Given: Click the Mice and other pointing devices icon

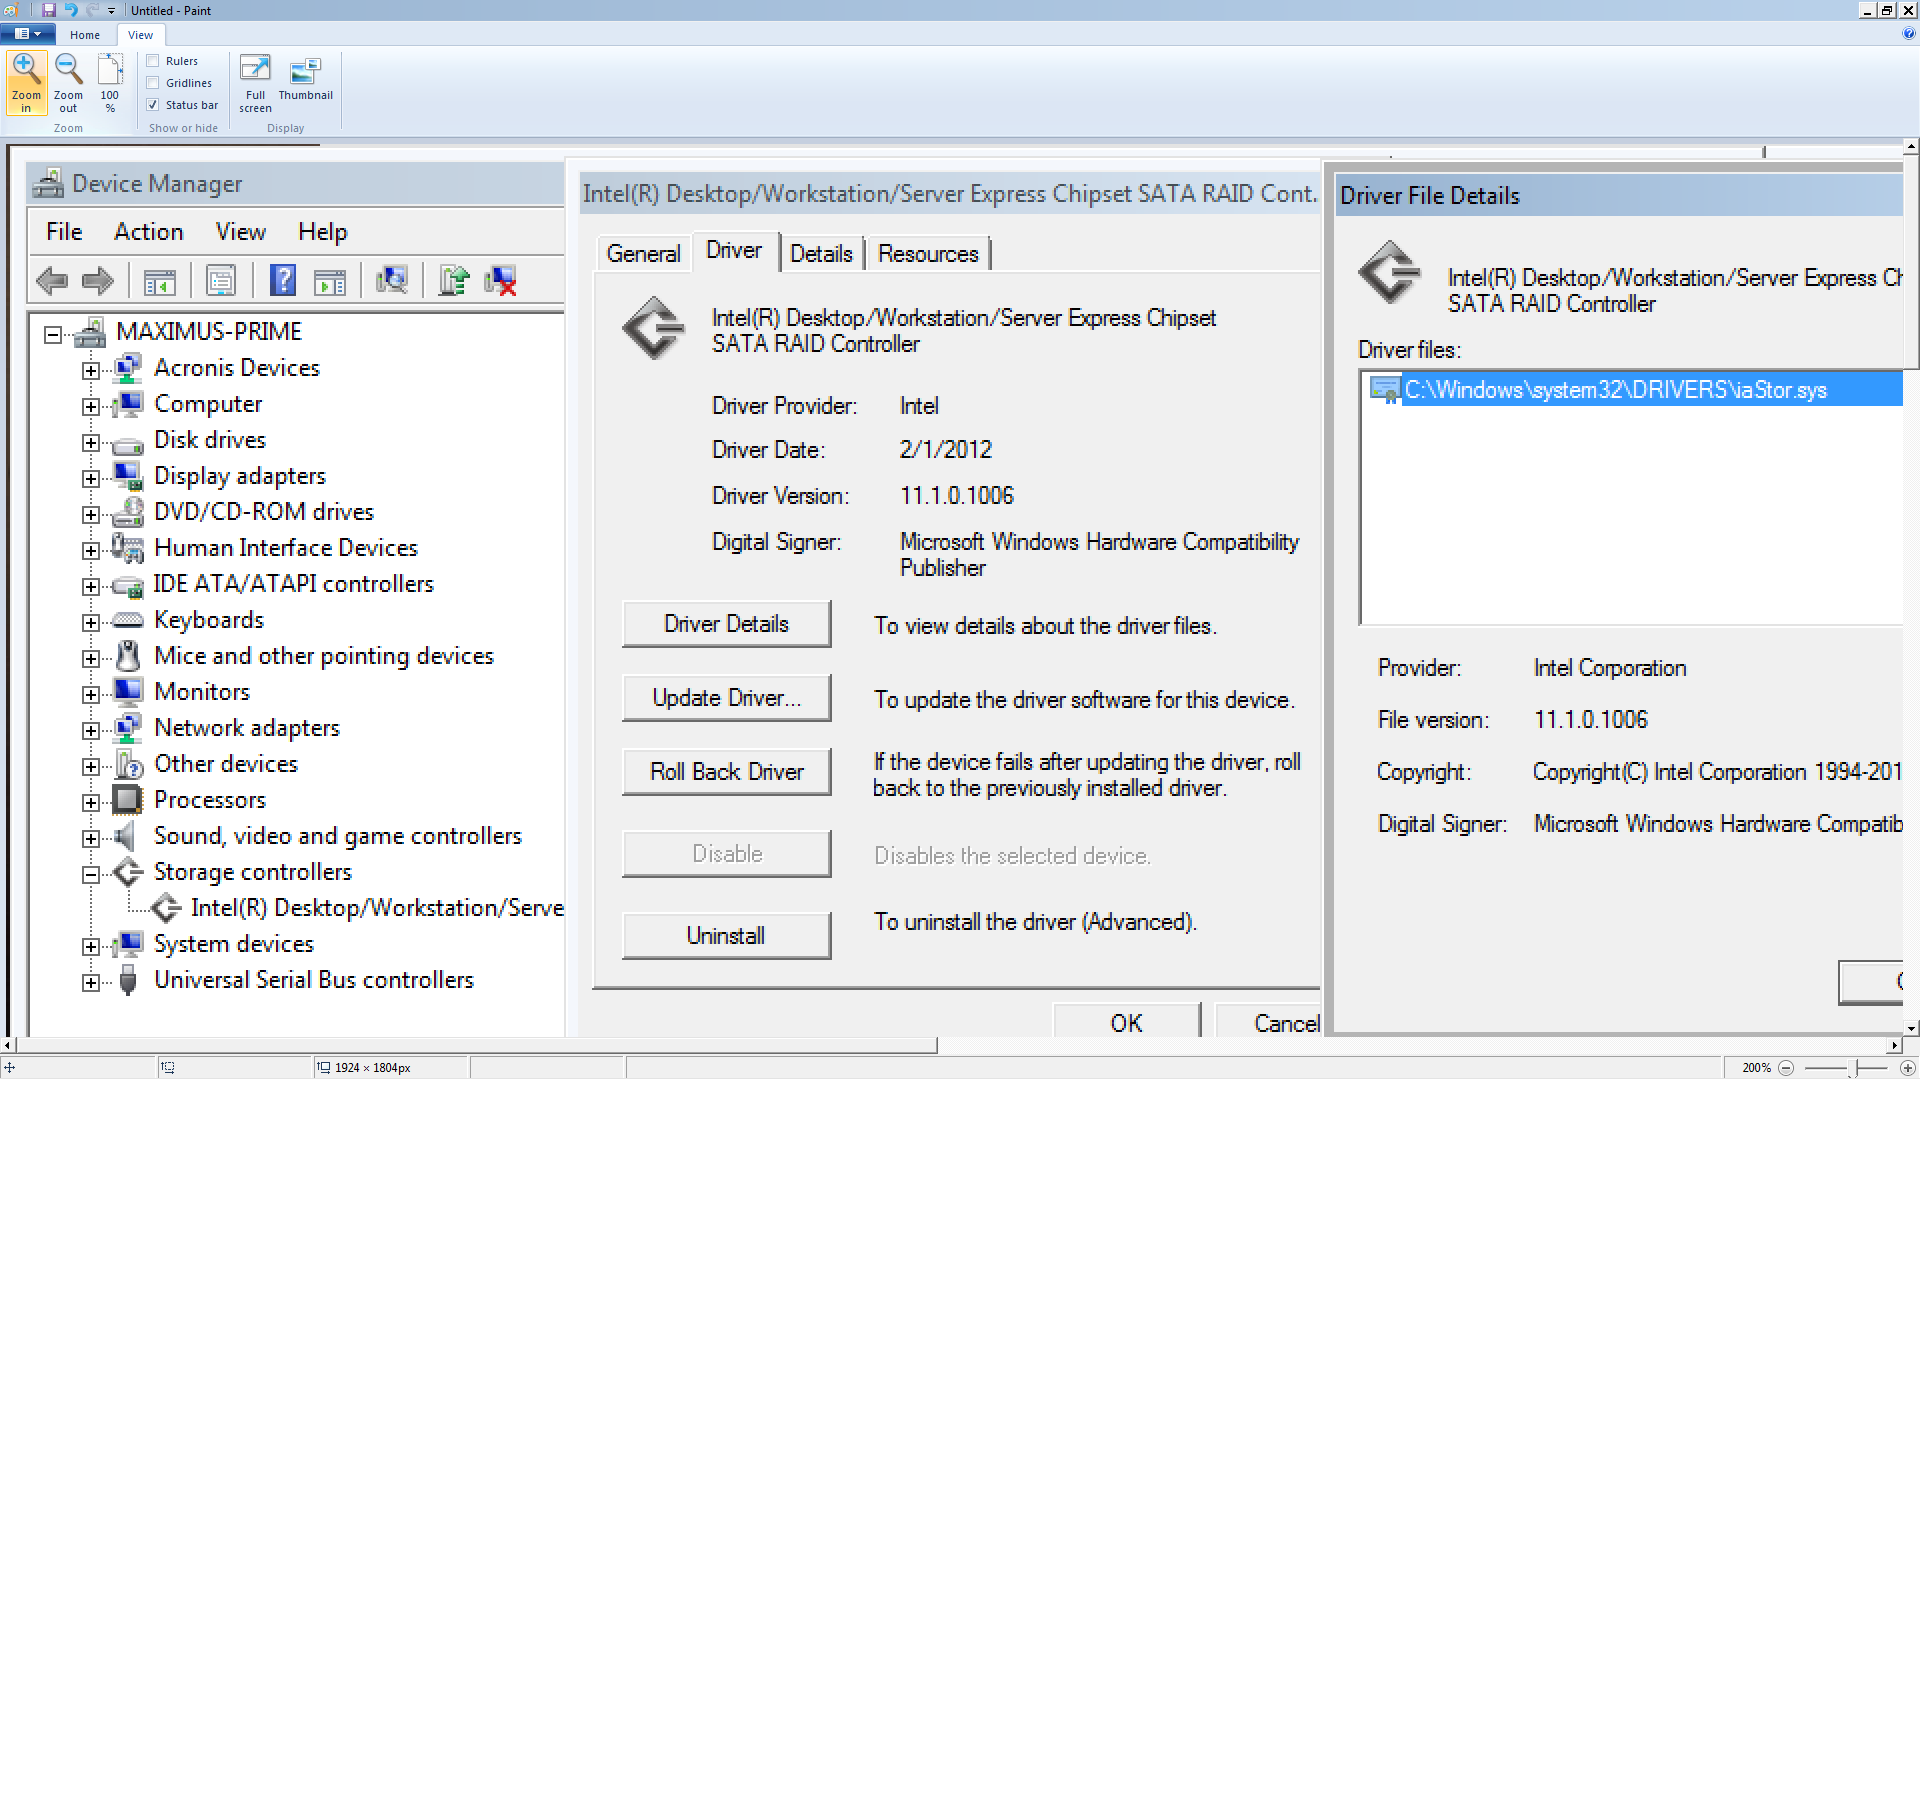Looking at the screenshot, I should point(128,656).
